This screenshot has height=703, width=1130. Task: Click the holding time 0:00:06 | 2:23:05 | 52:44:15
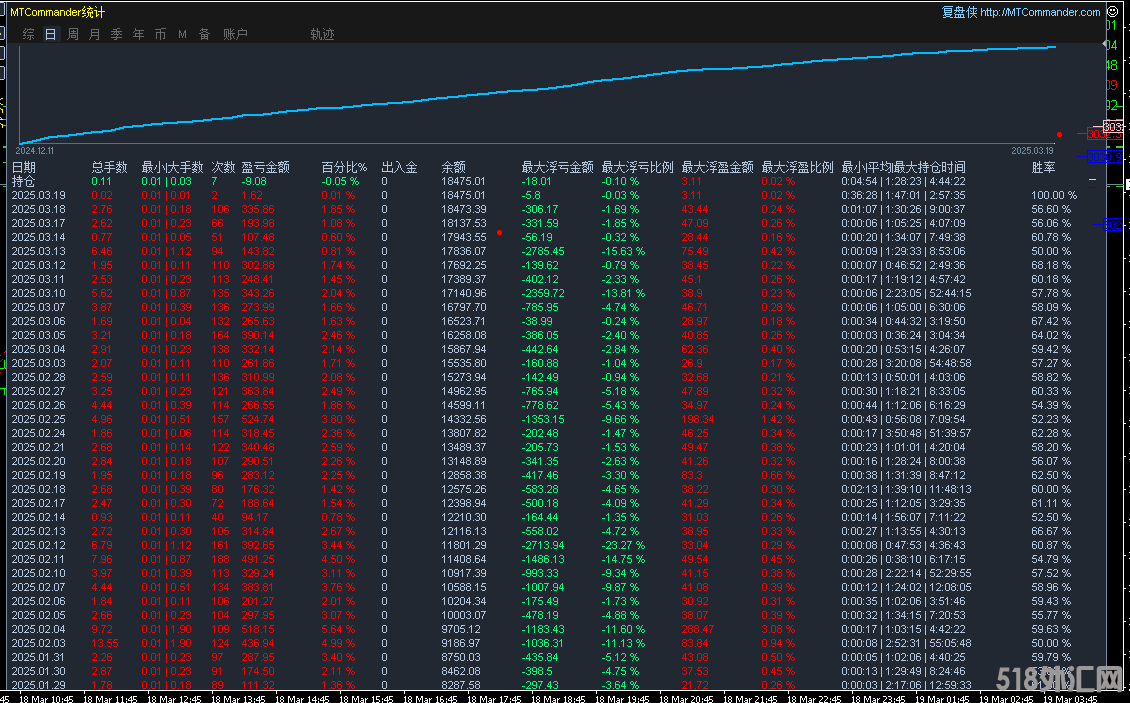pyautogui.click(x=906, y=293)
